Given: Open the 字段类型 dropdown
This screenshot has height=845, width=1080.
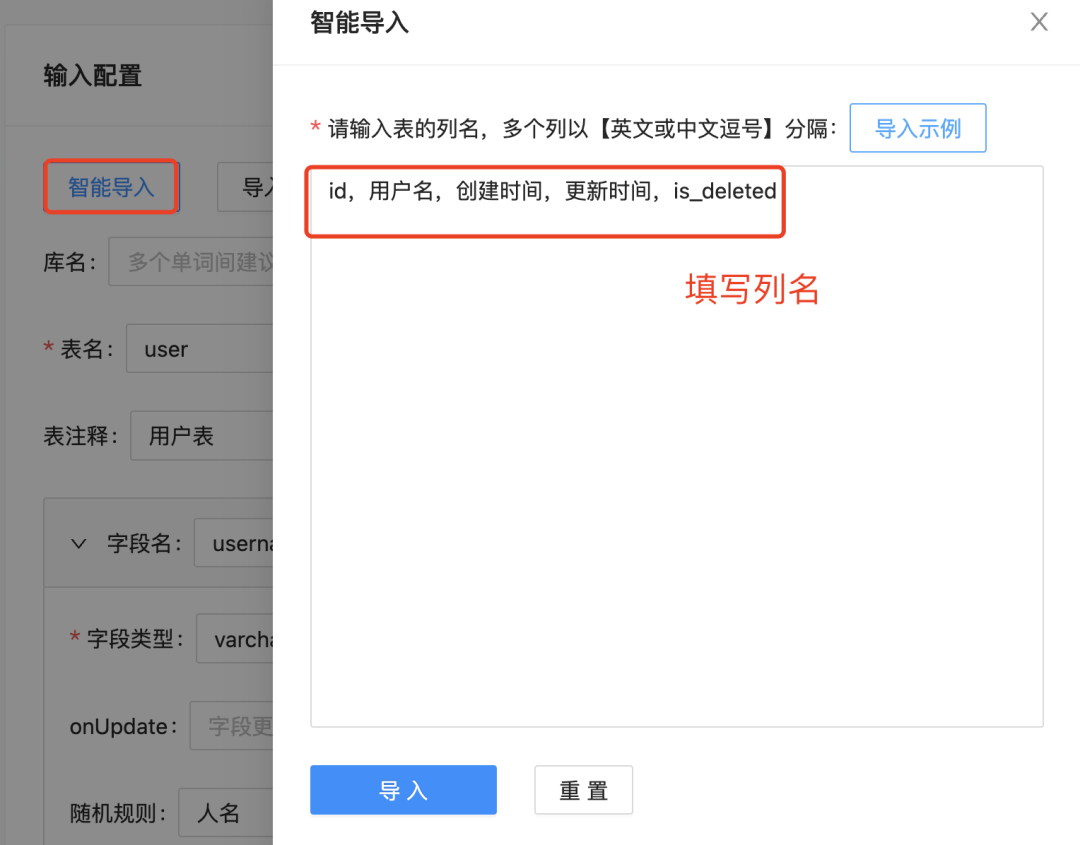Looking at the screenshot, I should (x=235, y=639).
